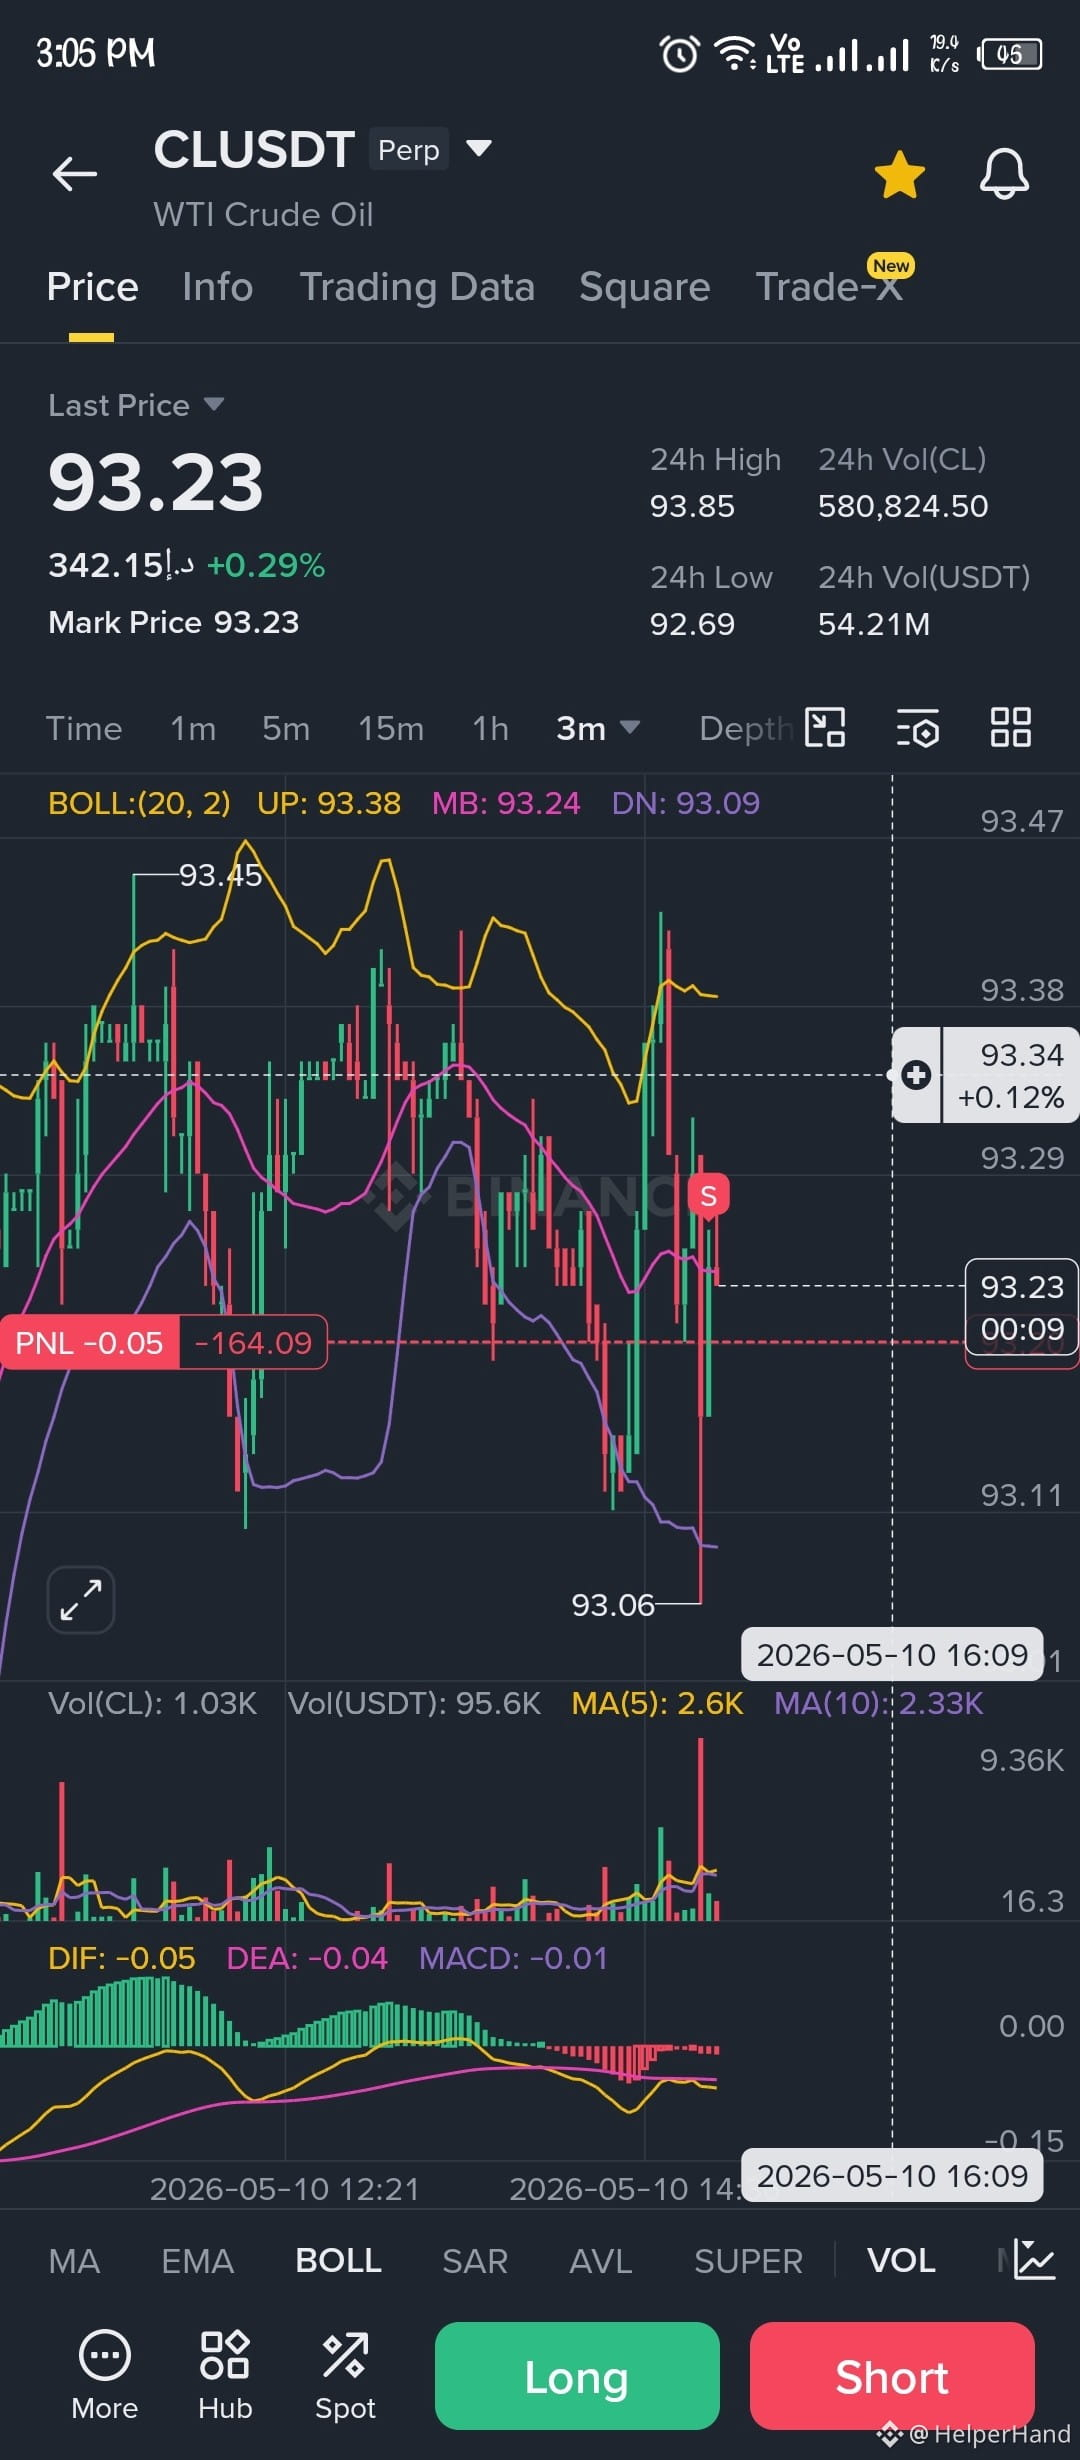
Task: Tap the Wi-Fi status bar icon
Action: coord(735,53)
